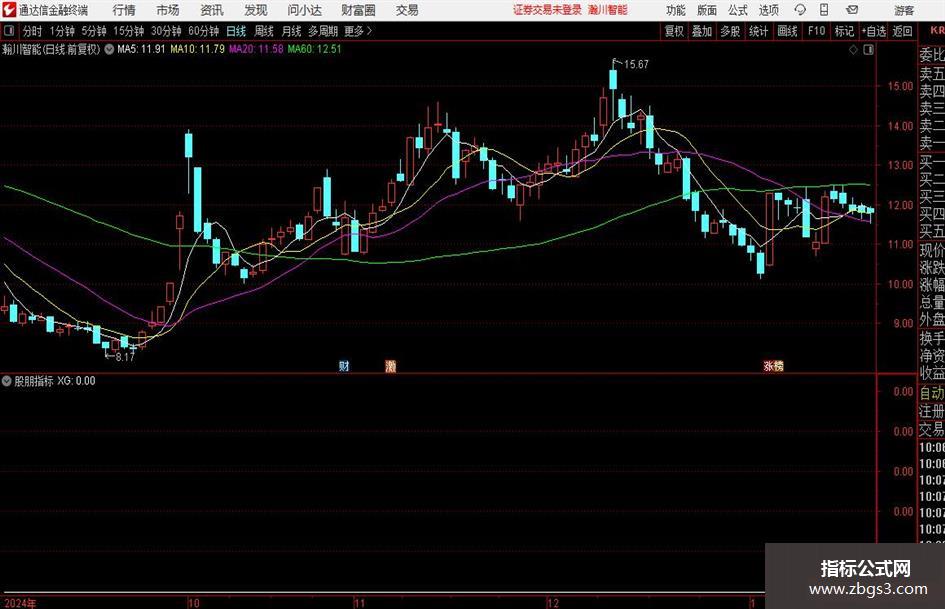Select the 日线 daily period tab
This screenshot has height=609, width=945.
pyautogui.click(x=236, y=31)
